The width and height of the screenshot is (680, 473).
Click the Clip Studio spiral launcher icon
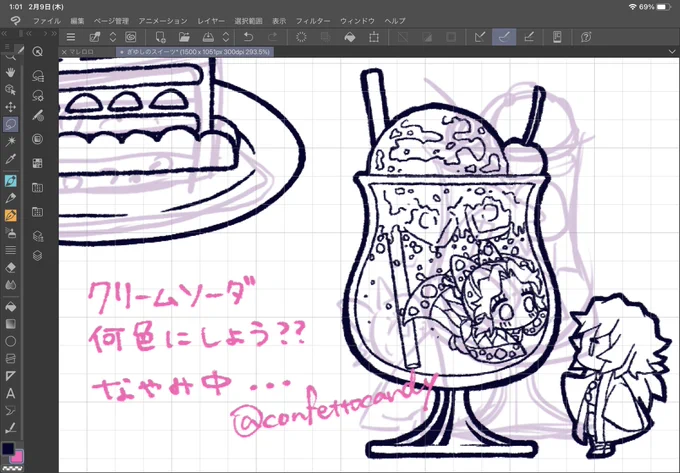[131, 37]
